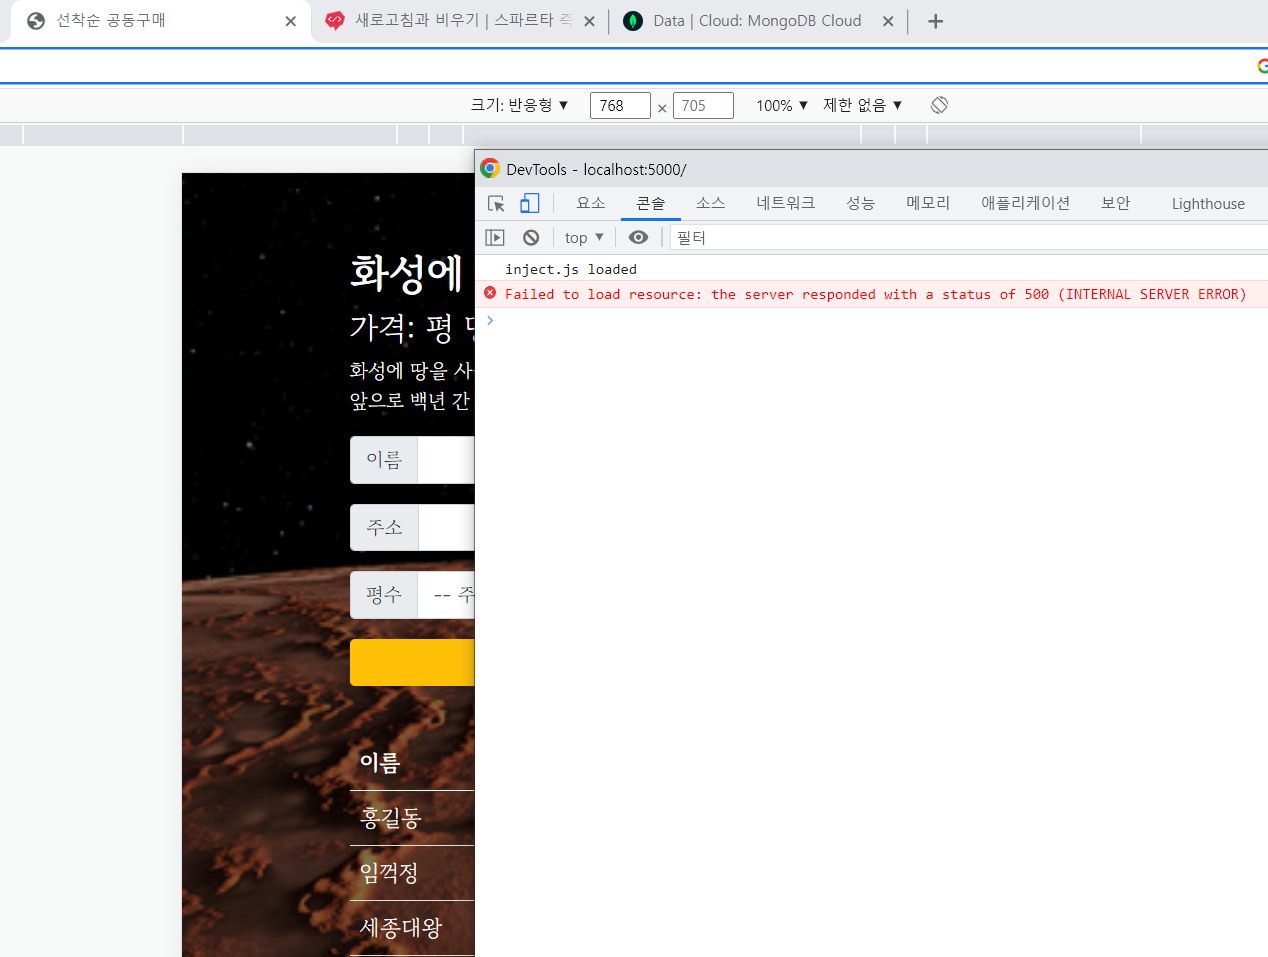This screenshot has height=957, width=1268.
Task: Click the Failed to load resource error
Action: click(x=875, y=294)
